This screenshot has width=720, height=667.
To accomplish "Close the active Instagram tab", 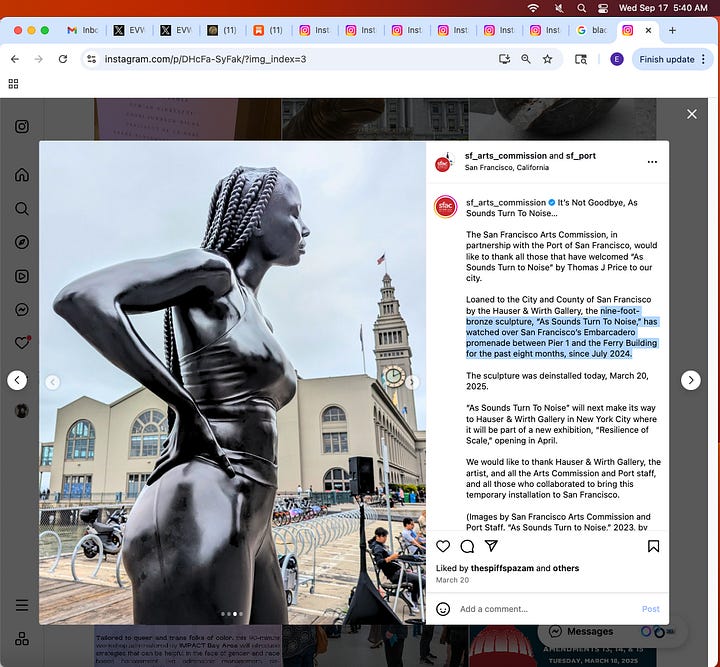I will pos(648,30).
